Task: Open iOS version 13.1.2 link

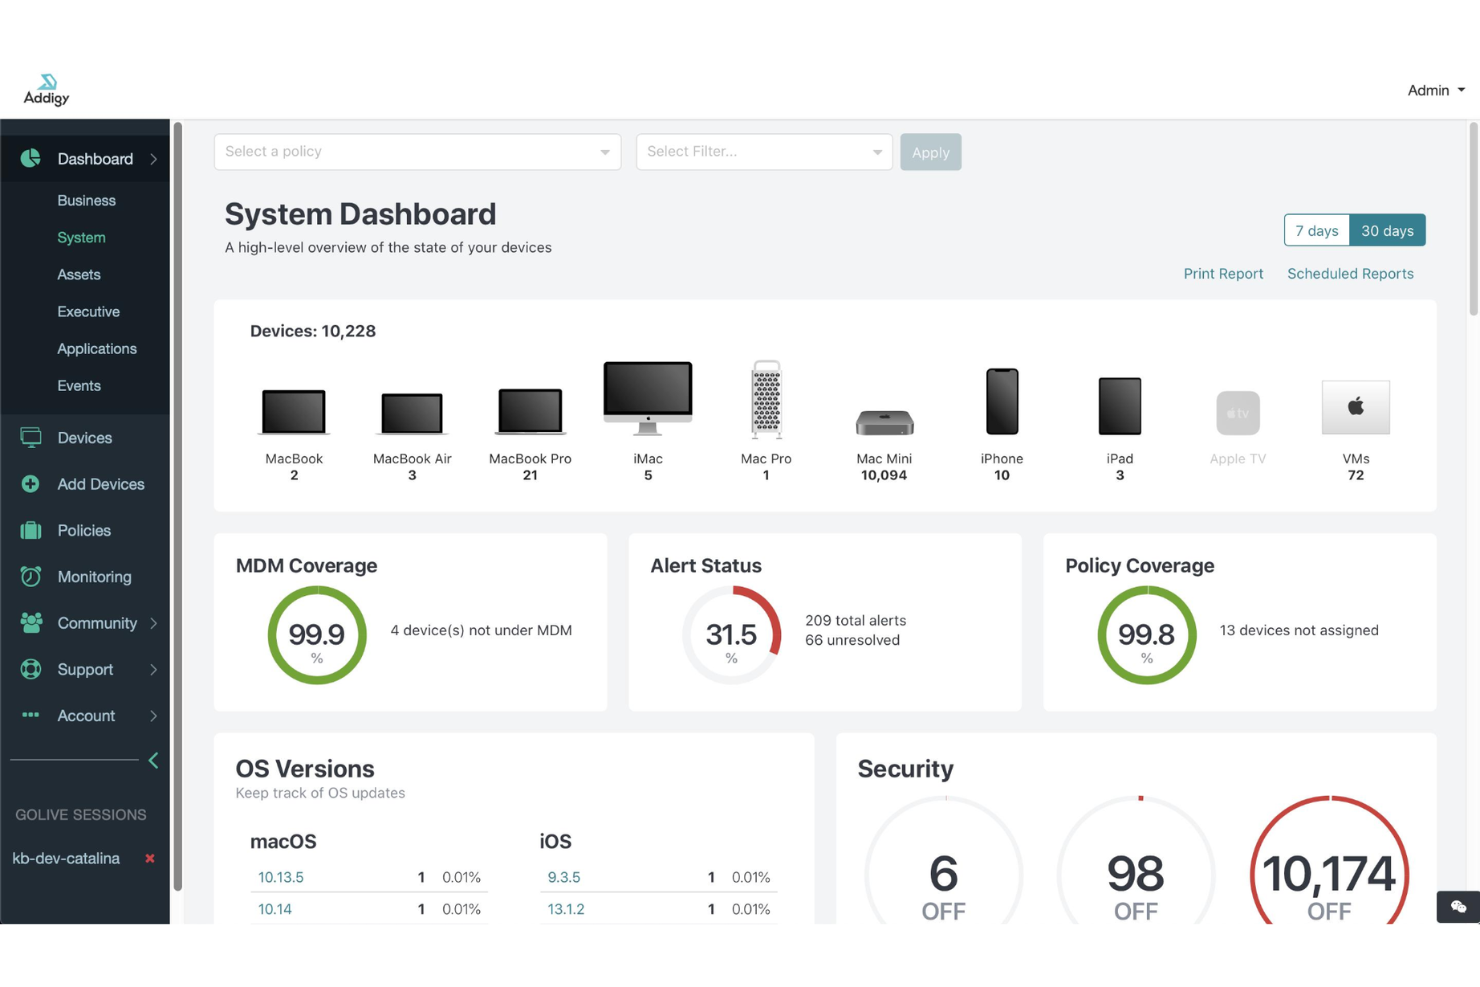Action: click(x=566, y=909)
